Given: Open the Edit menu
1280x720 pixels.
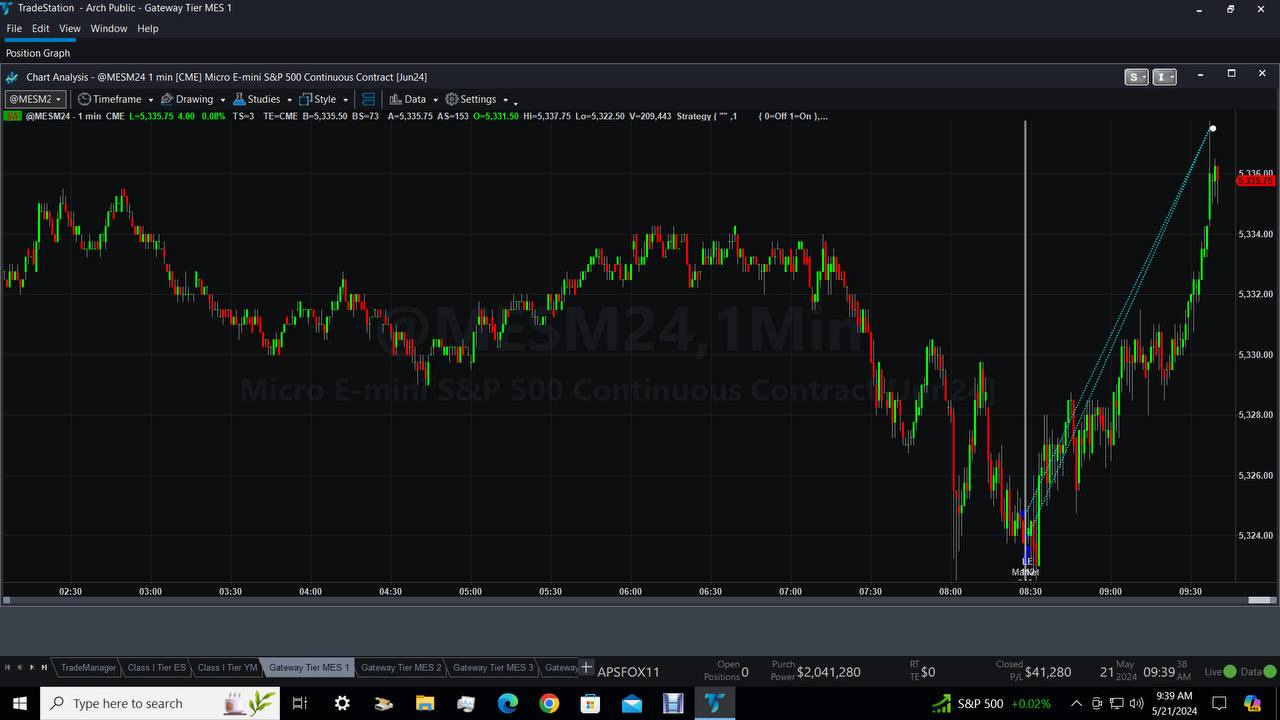Looking at the screenshot, I should 40,28.
